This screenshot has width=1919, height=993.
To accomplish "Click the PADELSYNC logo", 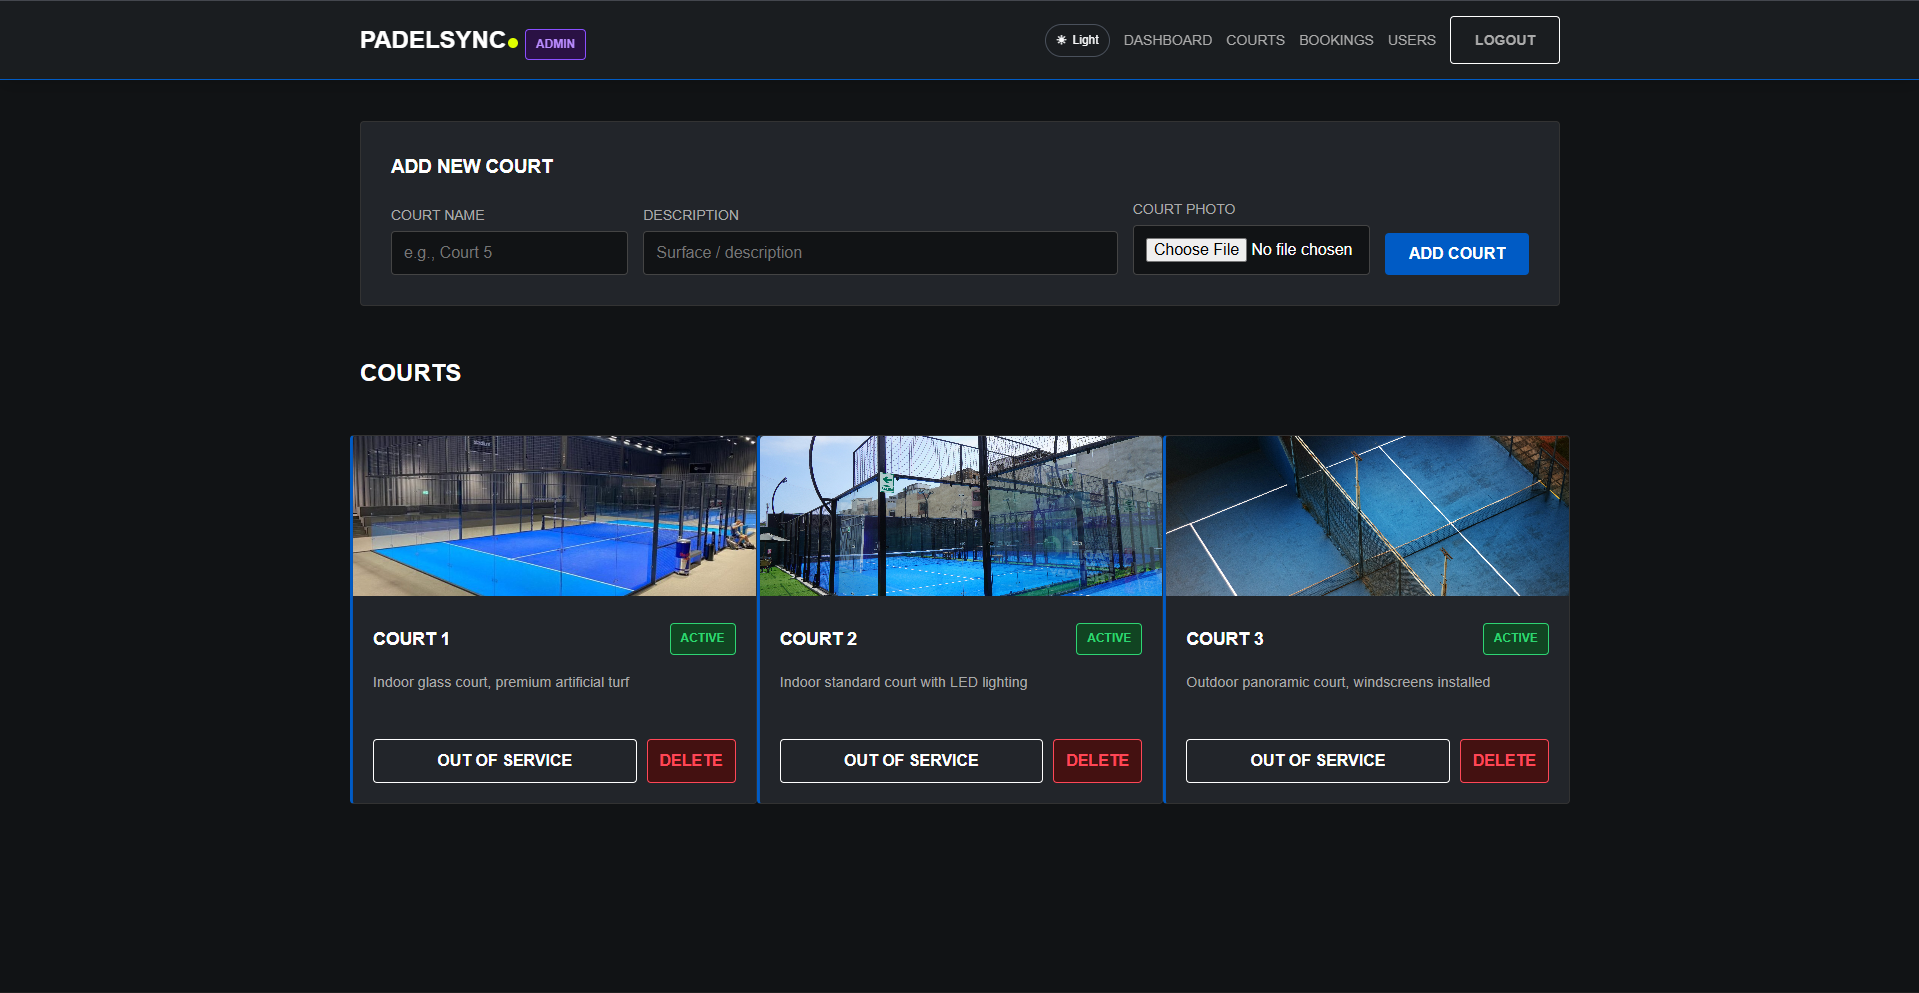I will [x=439, y=40].
